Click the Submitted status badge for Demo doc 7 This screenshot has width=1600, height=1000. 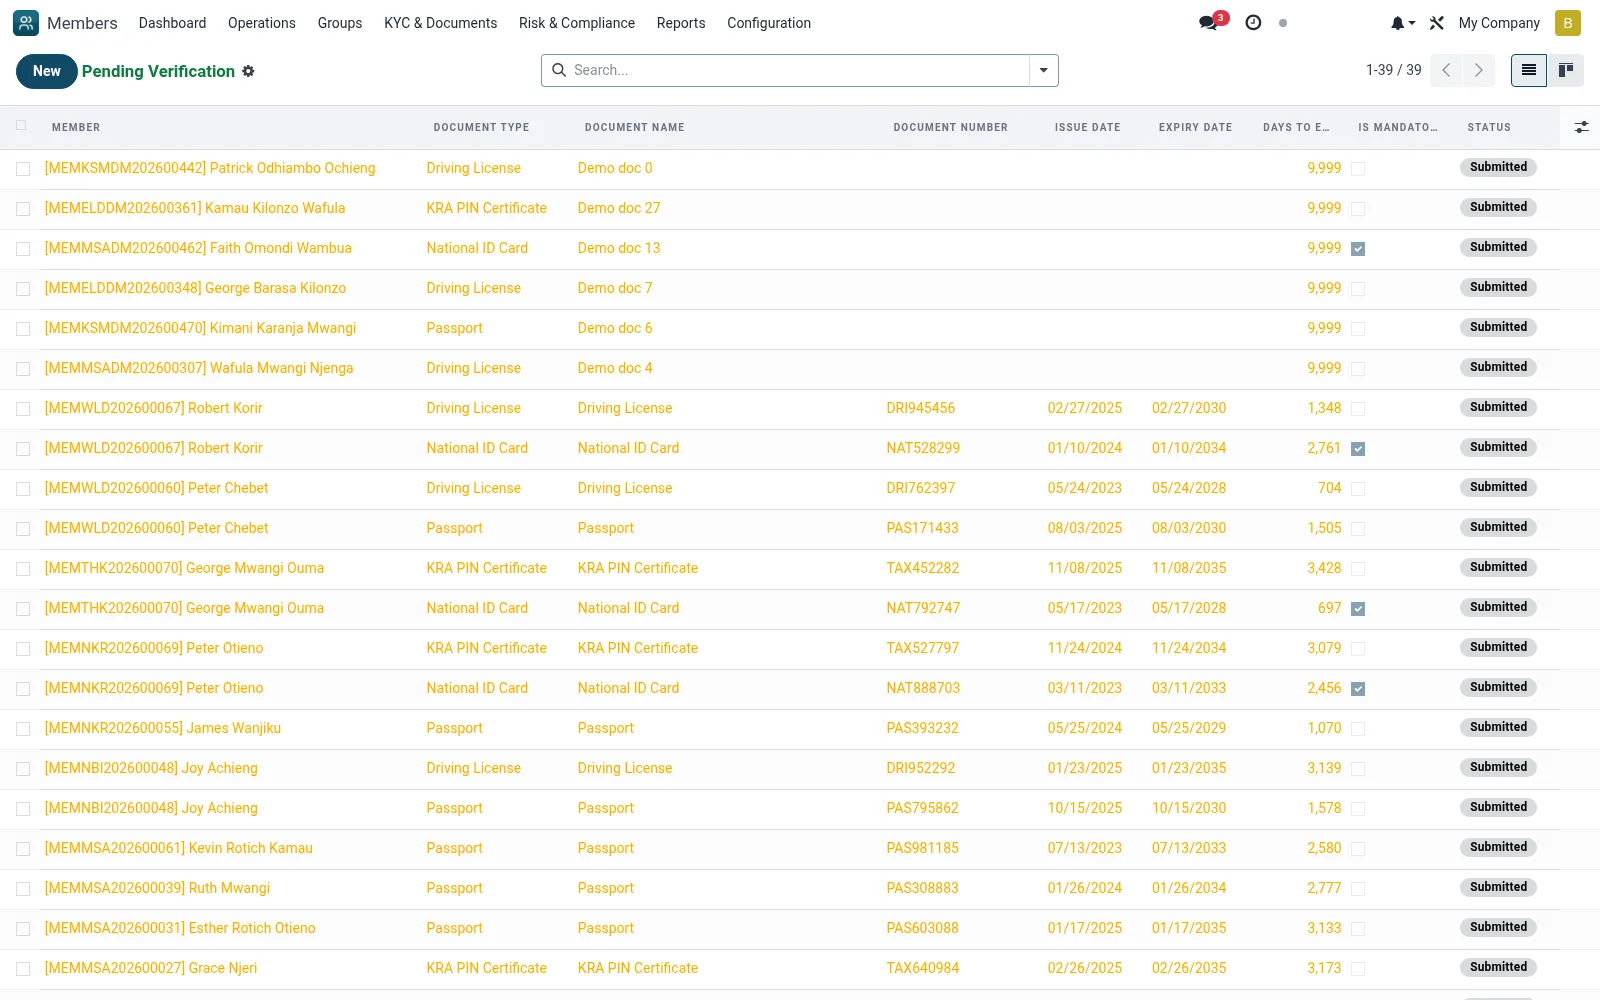click(x=1498, y=287)
